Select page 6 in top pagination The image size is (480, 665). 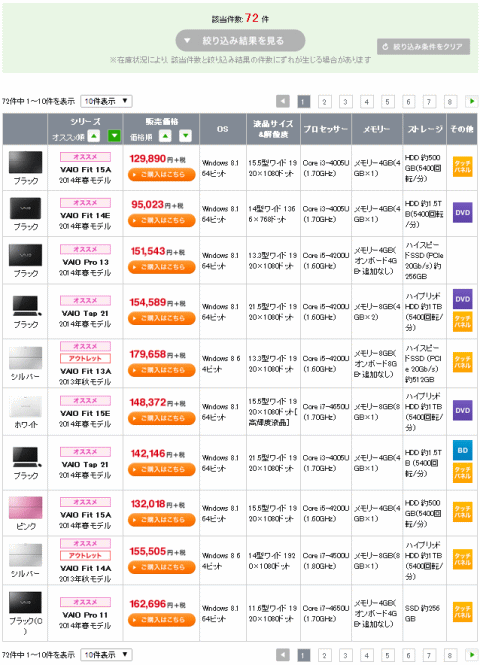tap(408, 102)
